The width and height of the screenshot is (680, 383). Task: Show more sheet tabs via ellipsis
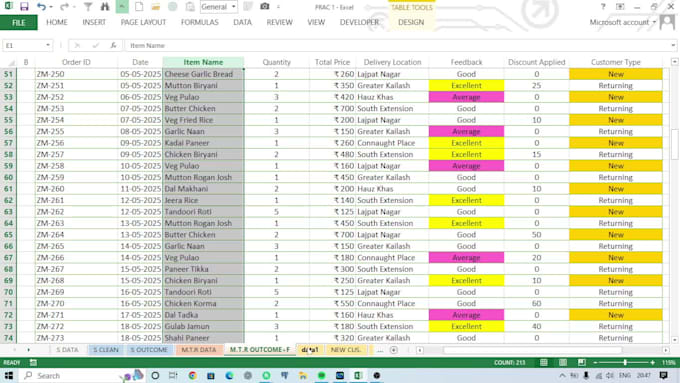(380, 350)
